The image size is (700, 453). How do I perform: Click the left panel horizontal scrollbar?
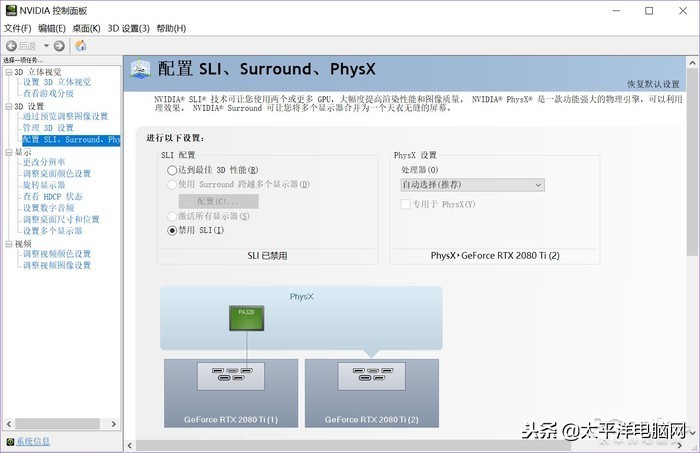60,424
